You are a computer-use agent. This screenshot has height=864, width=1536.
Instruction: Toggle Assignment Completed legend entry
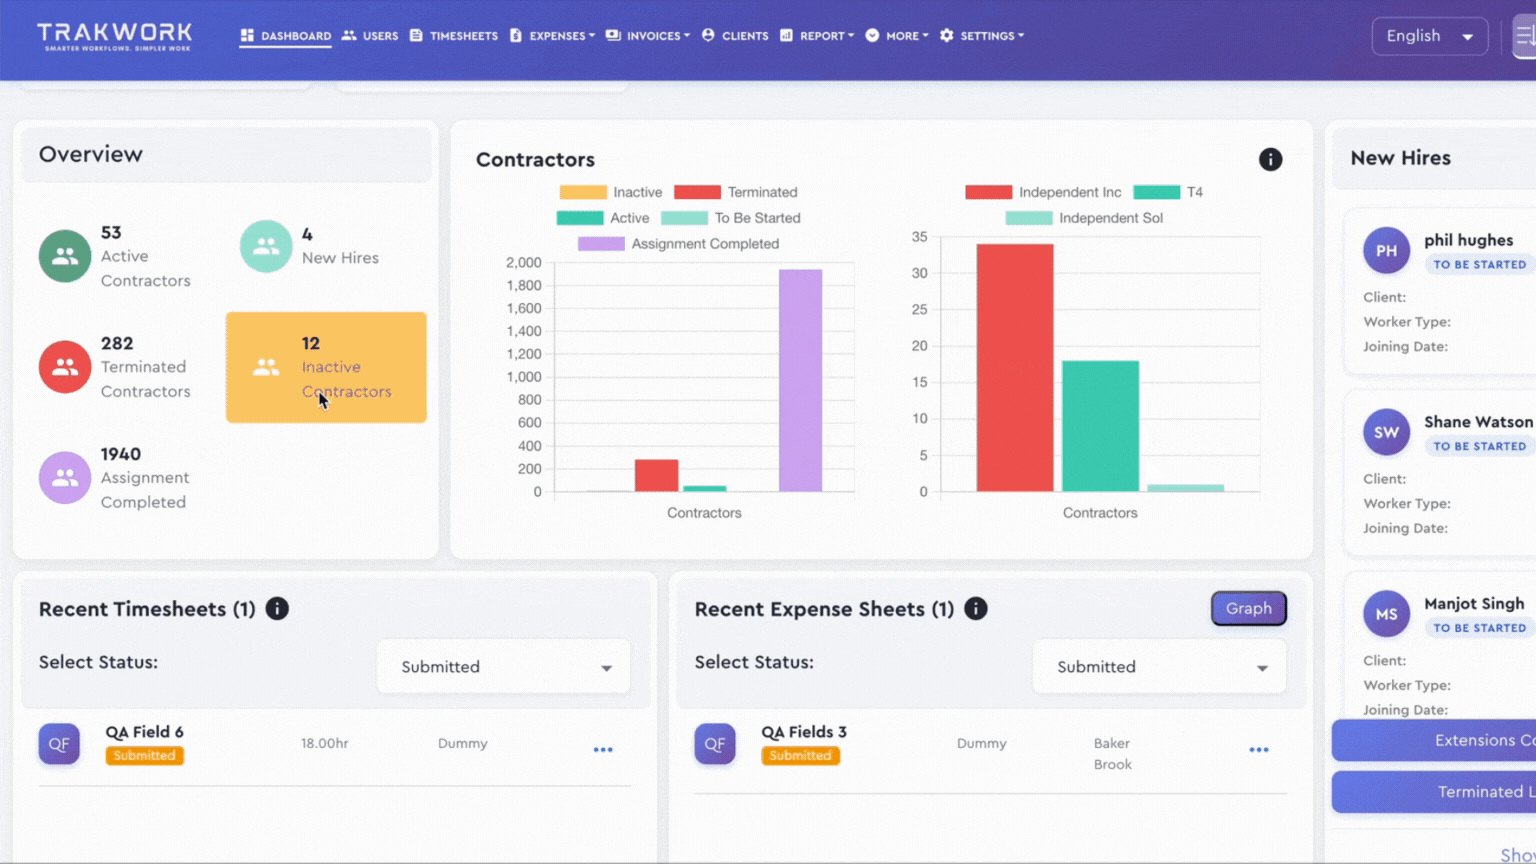(679, 243)
